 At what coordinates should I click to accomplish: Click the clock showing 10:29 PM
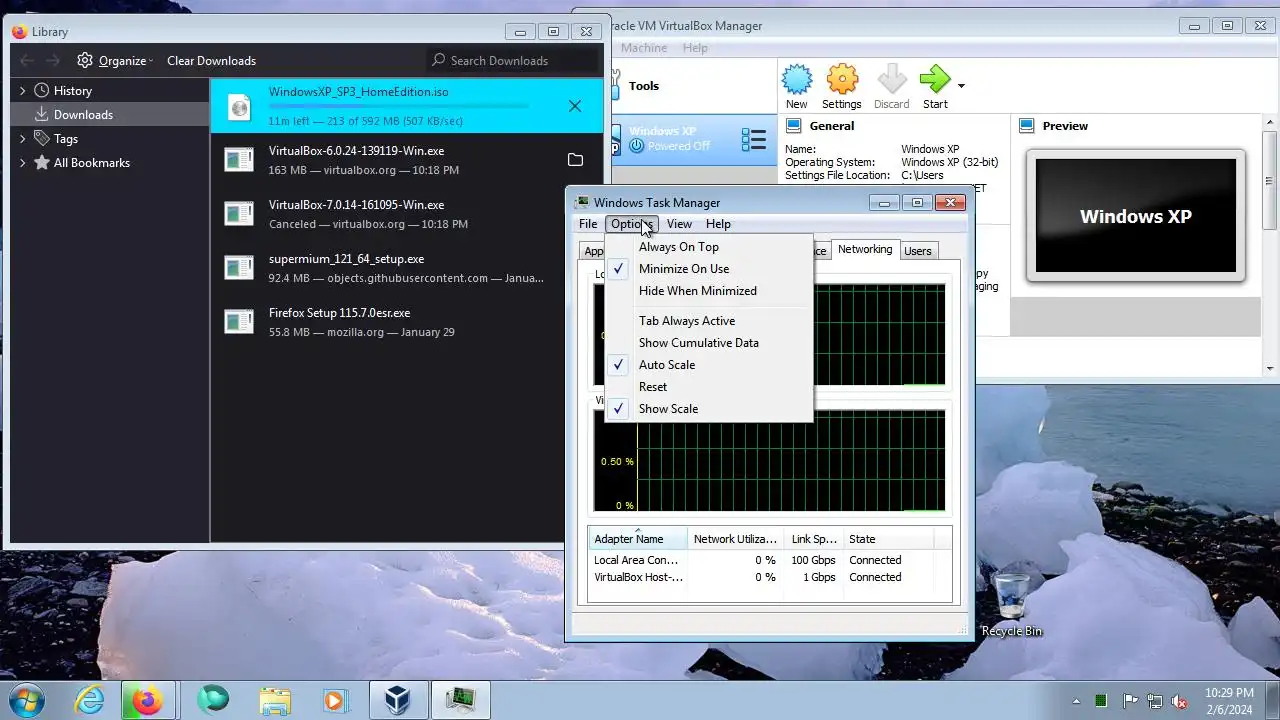1229,693
